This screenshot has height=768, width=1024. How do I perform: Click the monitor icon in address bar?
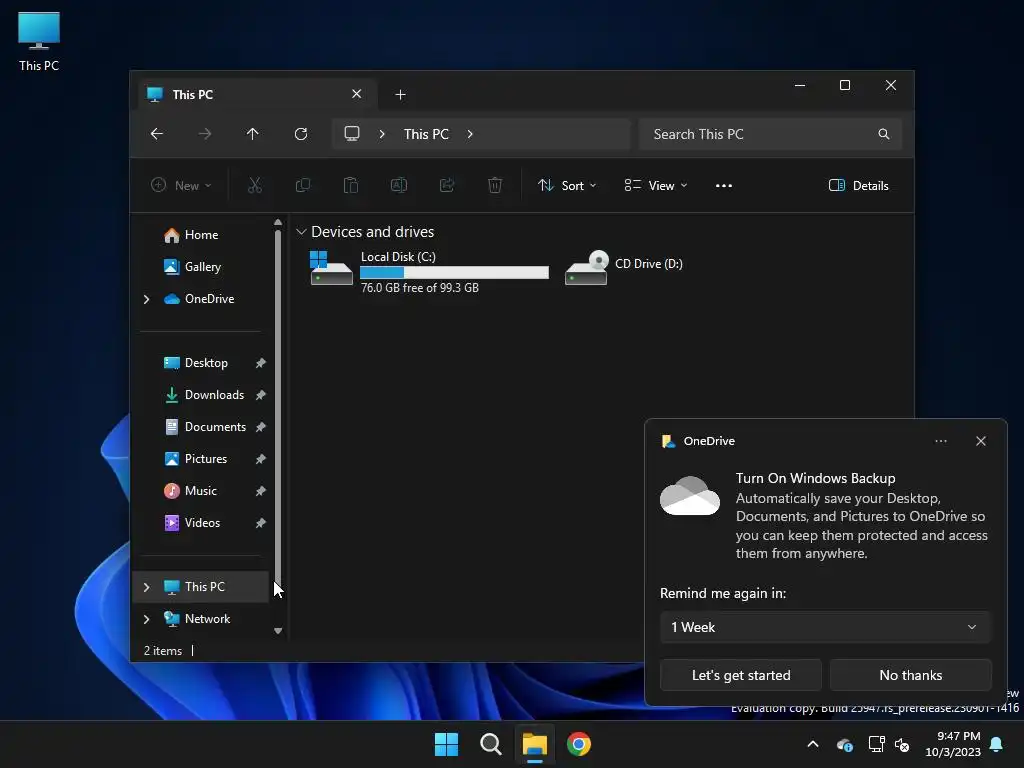point(352,134)
